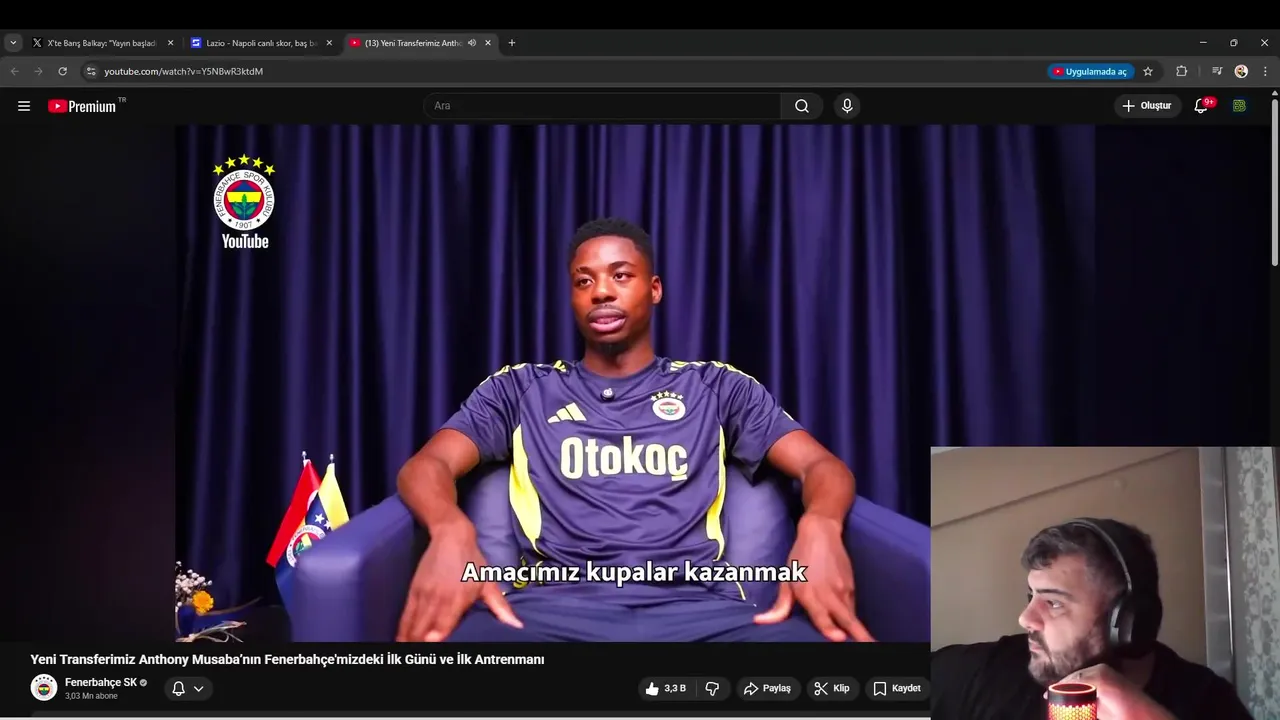The height and width of the screenshot is (720, 1280).
Task: View site information icon in address bar
Action: tap(91, 71)
